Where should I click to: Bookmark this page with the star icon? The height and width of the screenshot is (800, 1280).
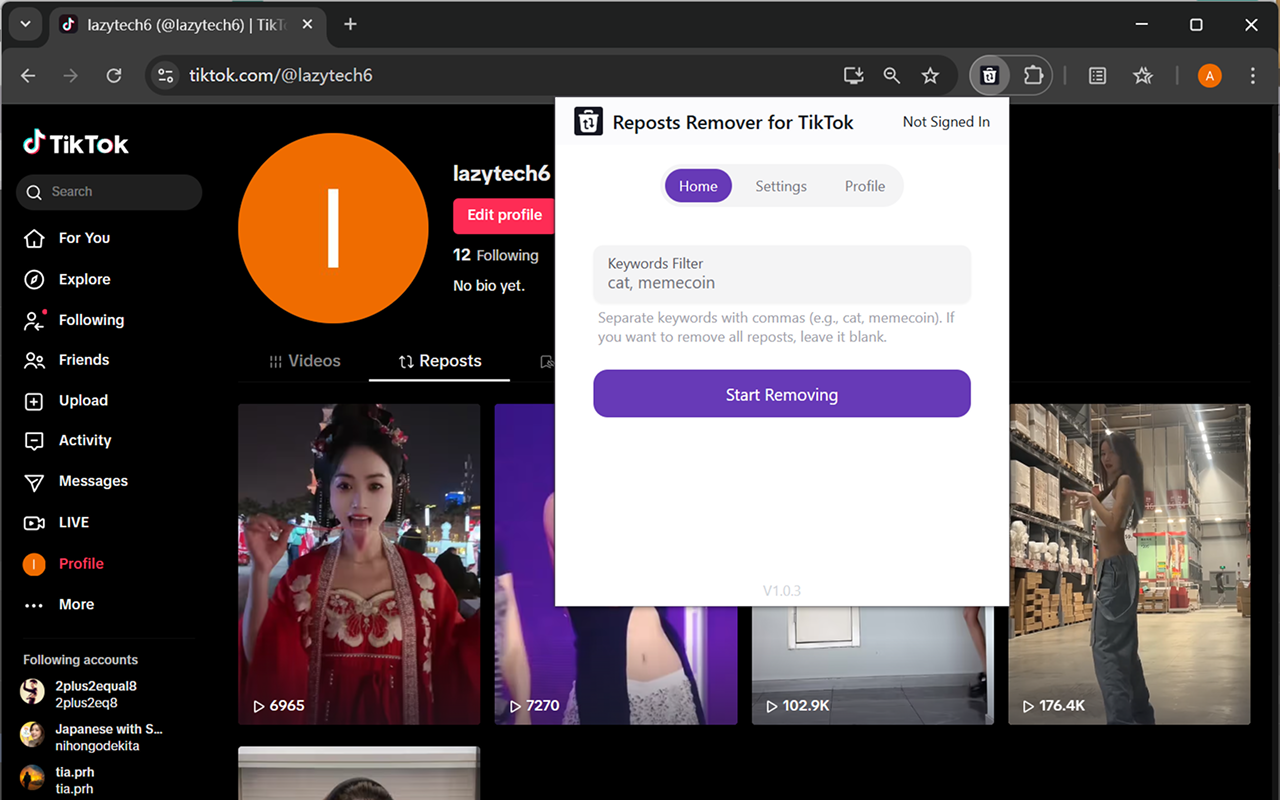930,76
